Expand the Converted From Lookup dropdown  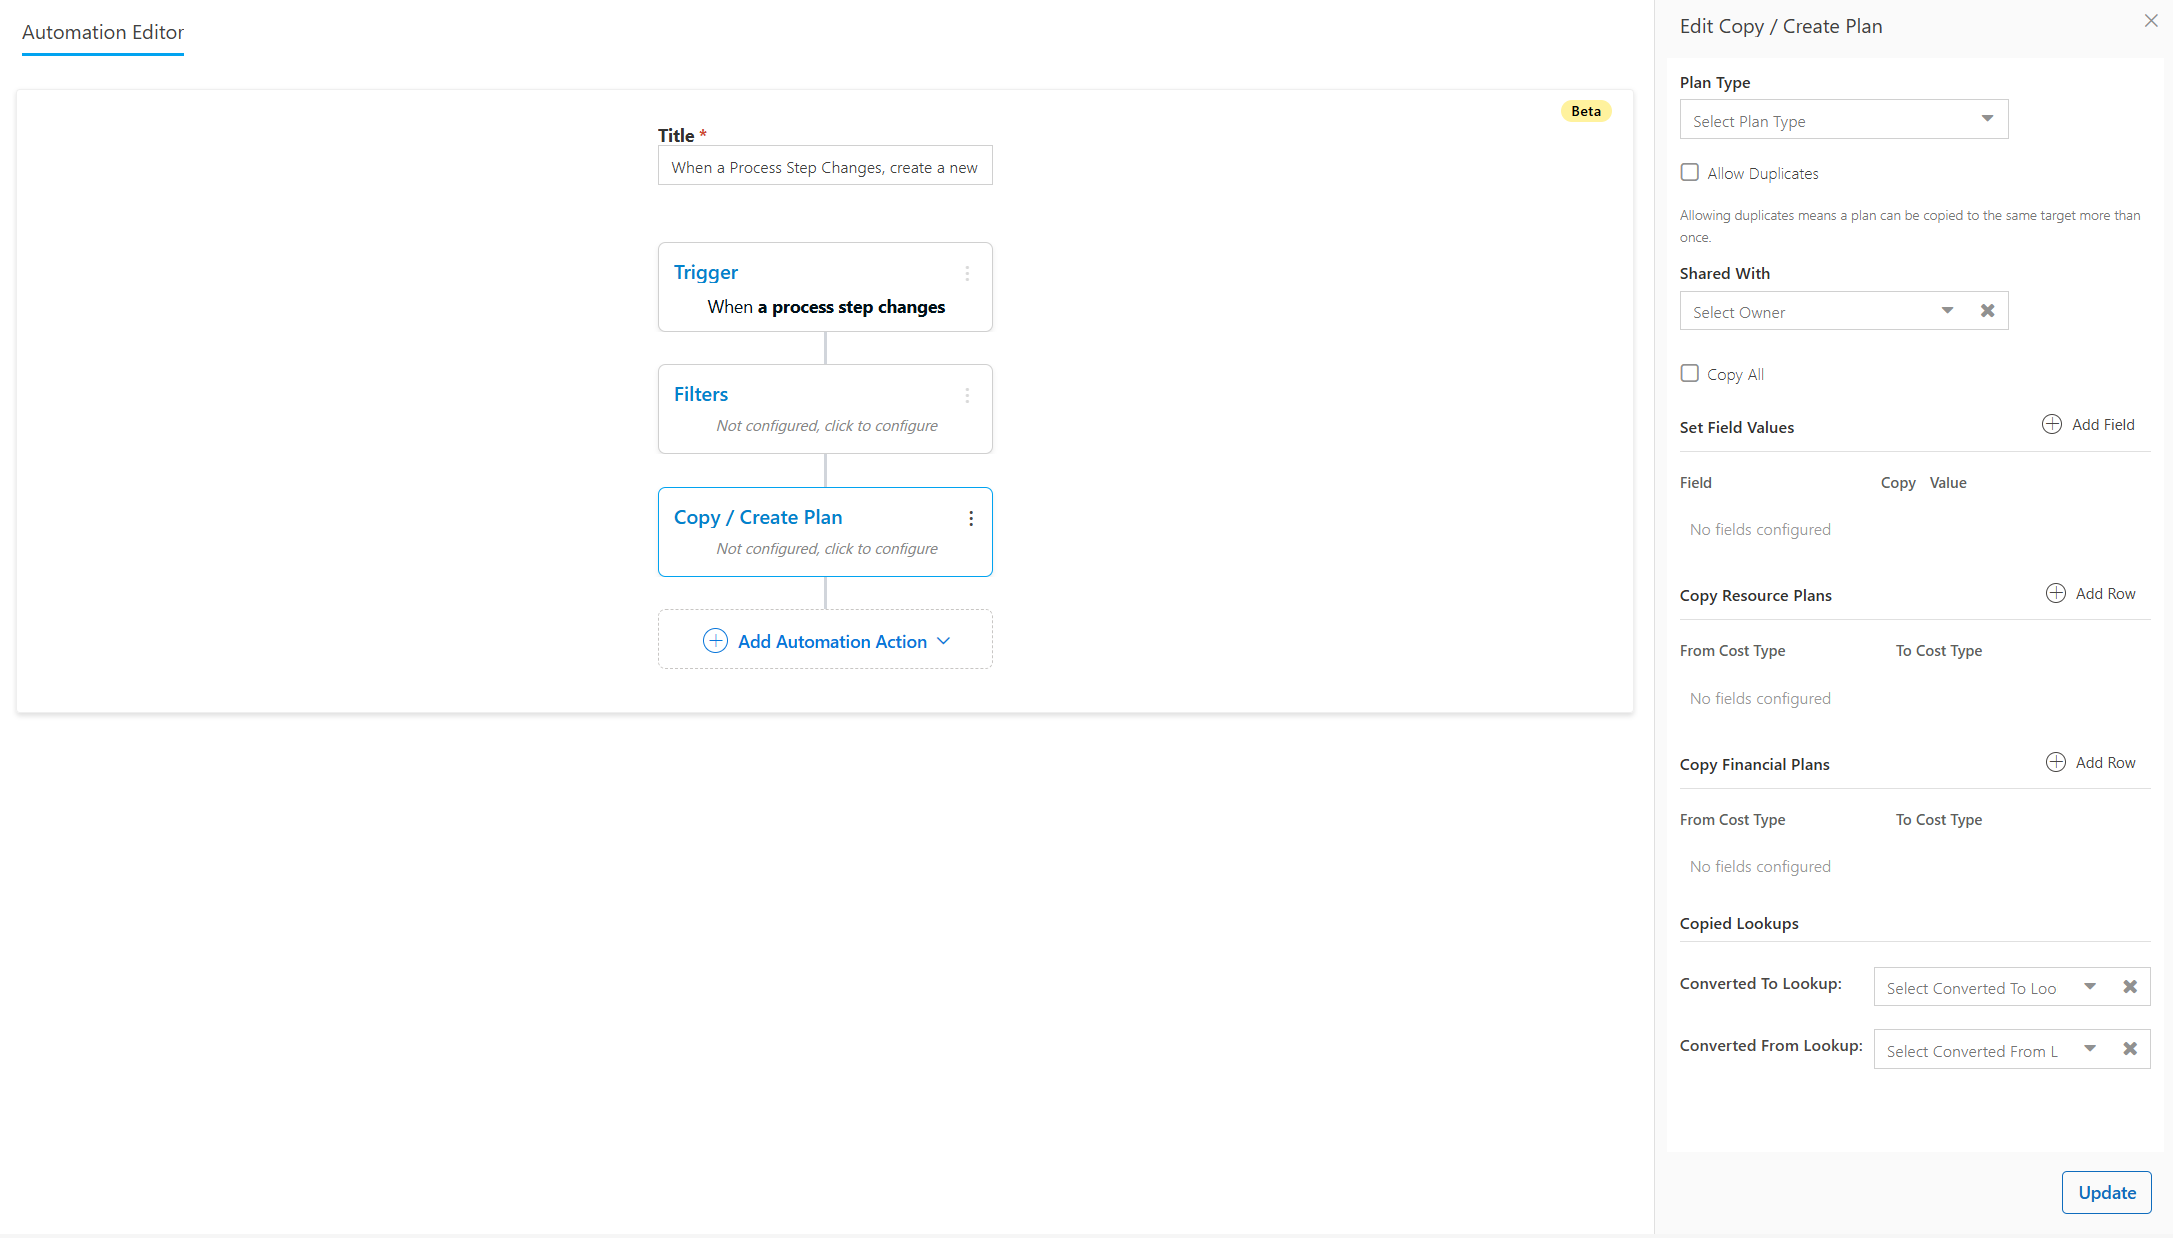coord(2090,1049)
